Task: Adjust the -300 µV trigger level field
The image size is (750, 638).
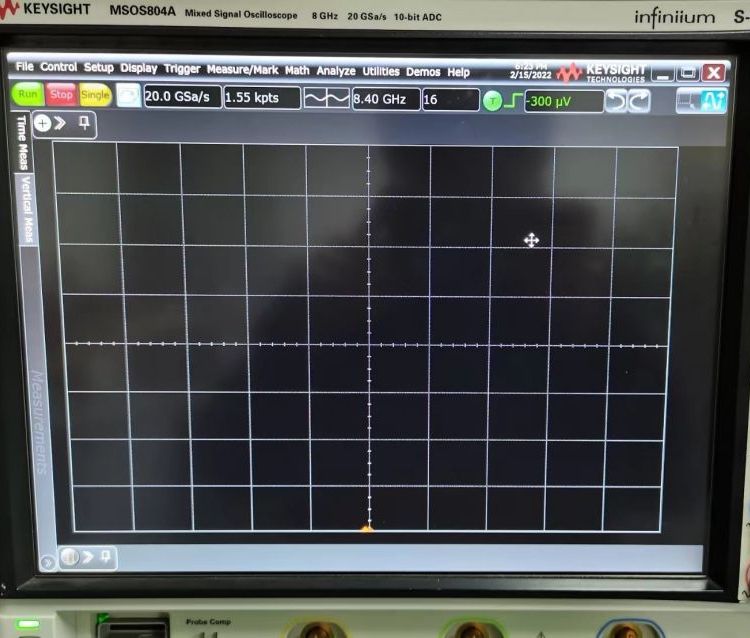Action: (564, 102)
